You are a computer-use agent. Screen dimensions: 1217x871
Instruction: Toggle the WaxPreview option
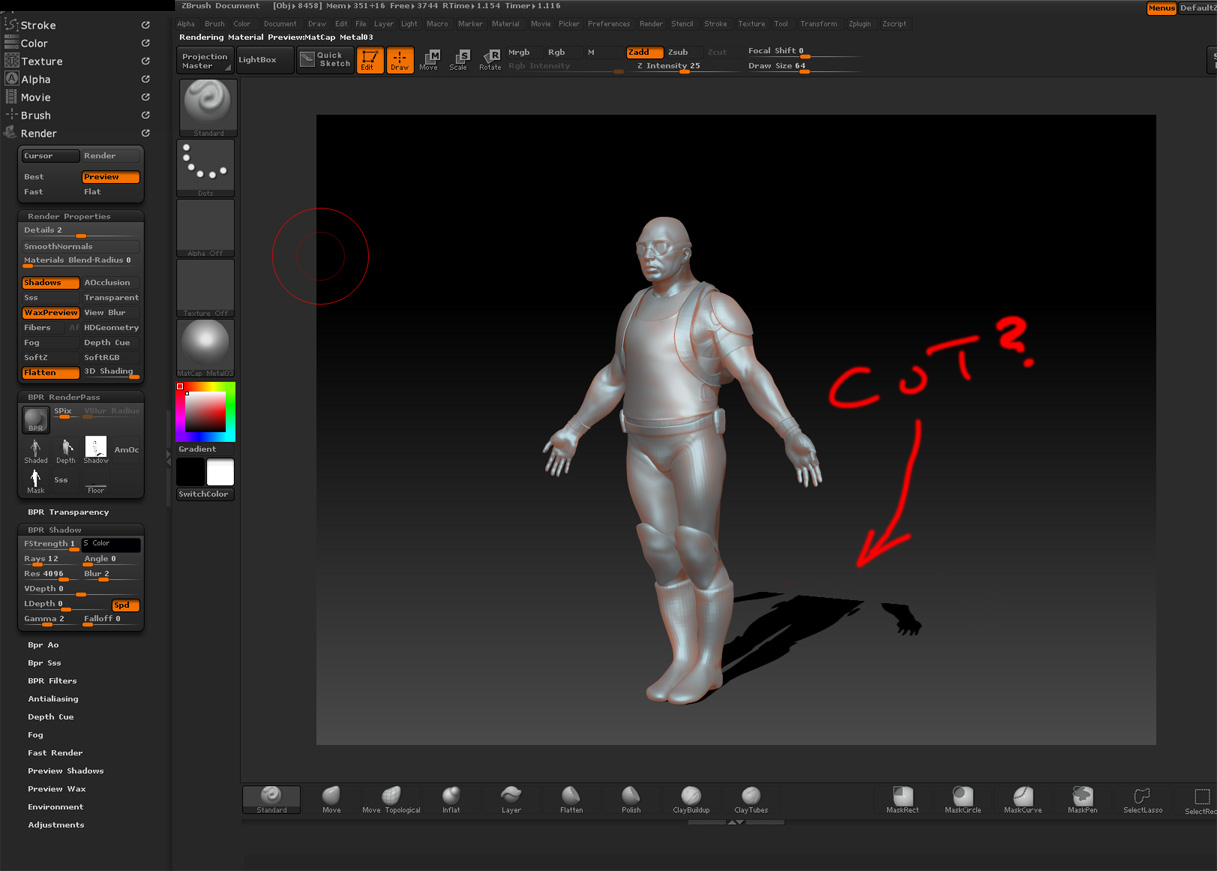[50, 313]
